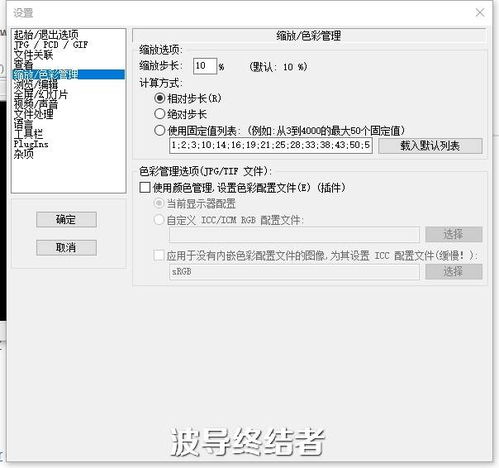Click the 取消 button
Image resolution: width=499 pixels, height=468 pixels.
pyautogui.click(x=66, y=248)
